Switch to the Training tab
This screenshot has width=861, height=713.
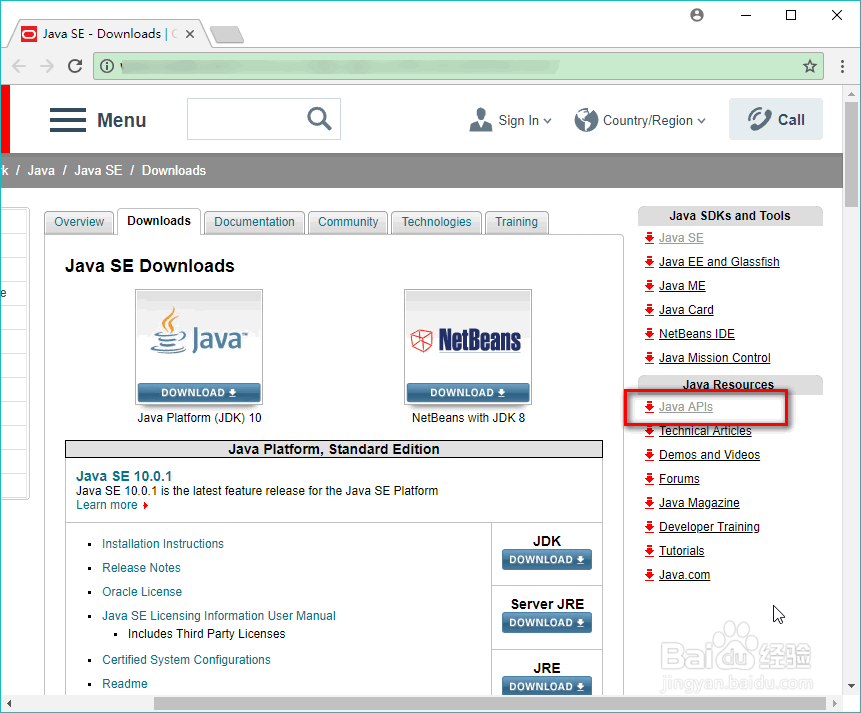click(x=516, y=222)
